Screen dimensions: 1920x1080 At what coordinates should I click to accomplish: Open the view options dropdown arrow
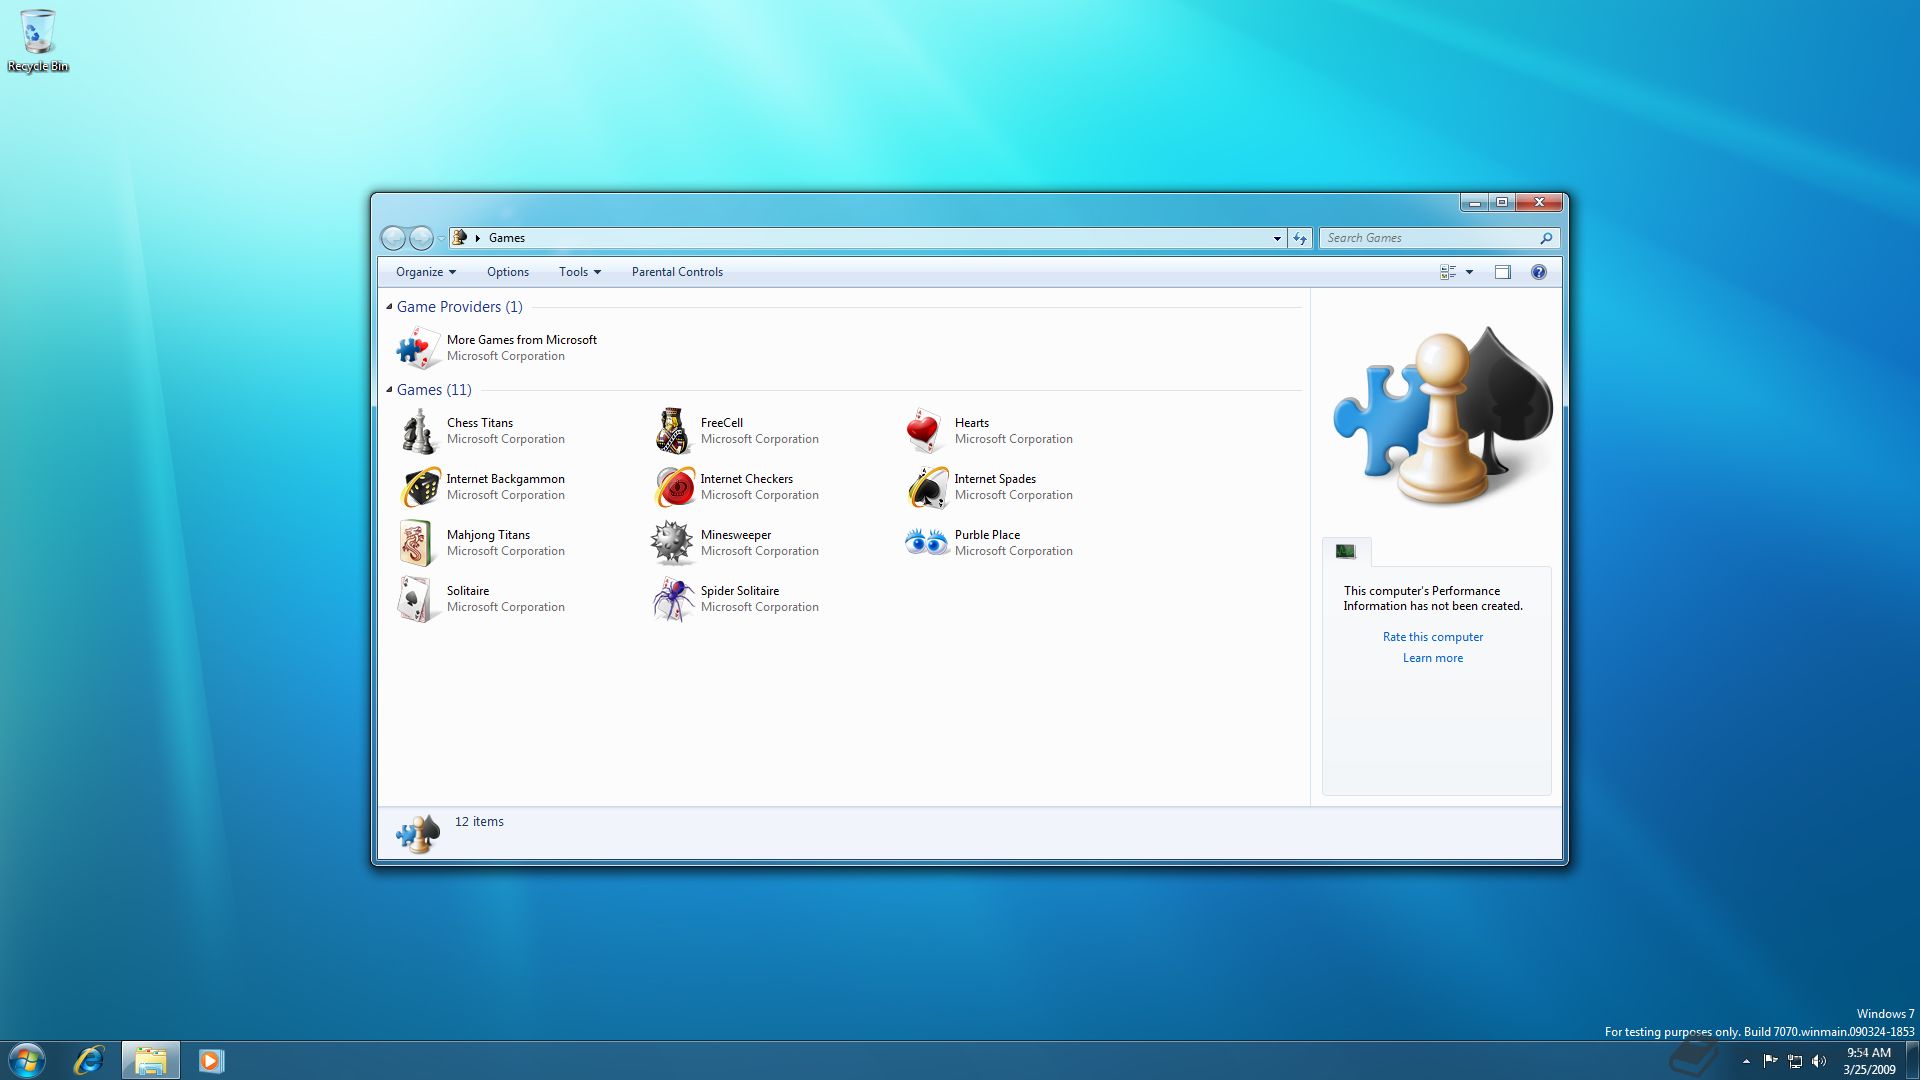click(x=1469, y=272)
